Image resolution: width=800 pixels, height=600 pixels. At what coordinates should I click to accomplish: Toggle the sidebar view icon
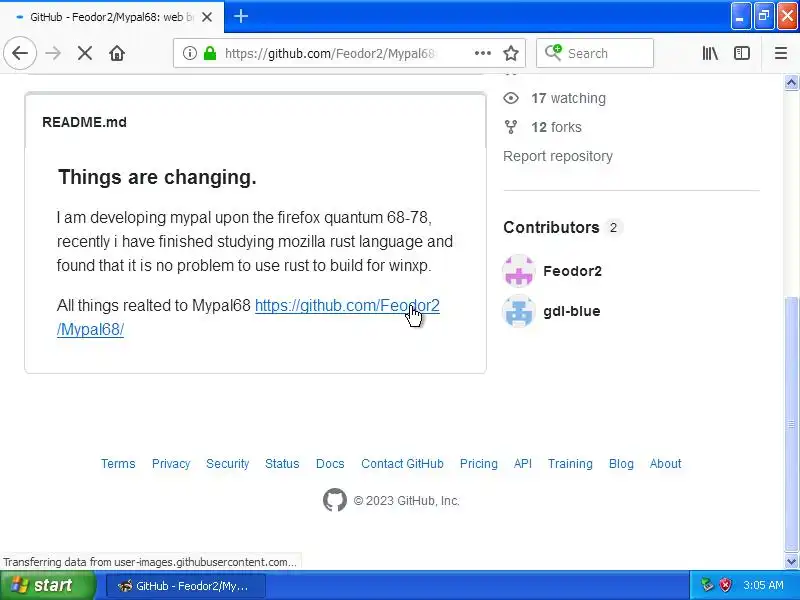(x=741, y=53)
